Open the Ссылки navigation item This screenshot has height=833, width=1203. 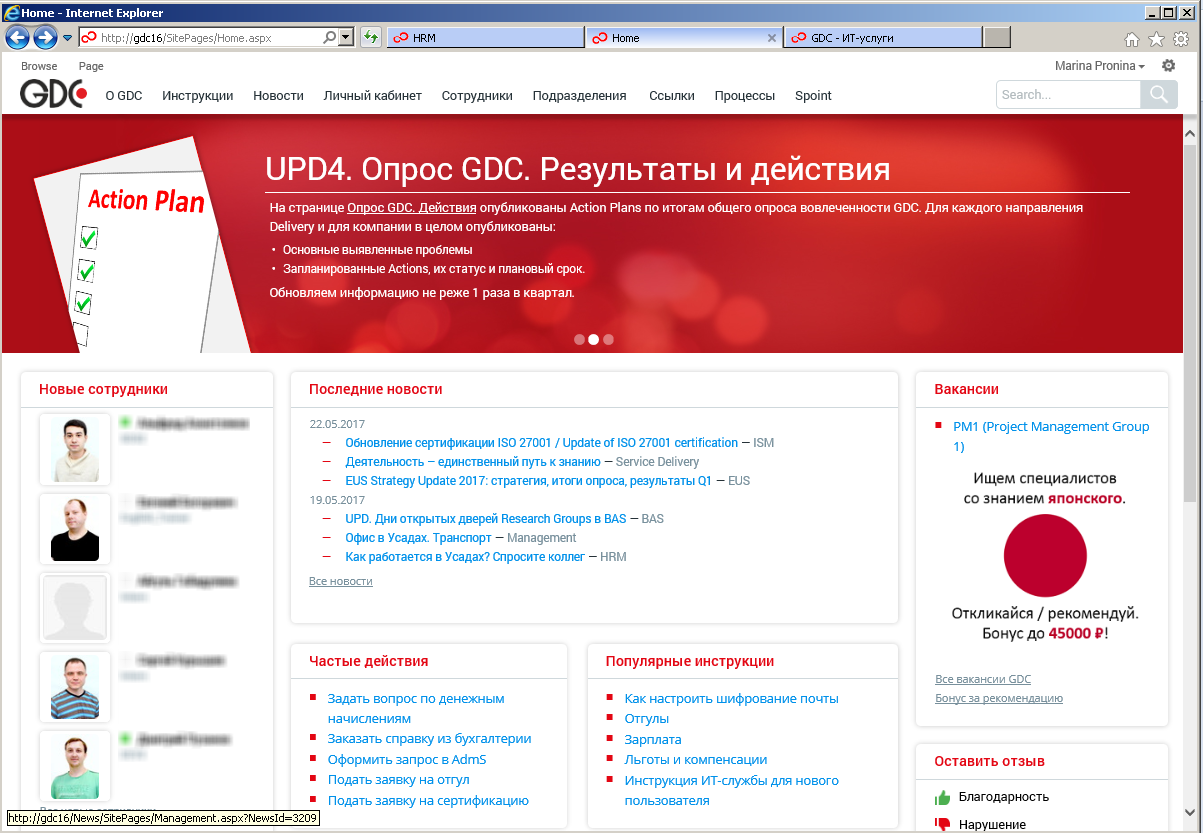pos(671,96)
